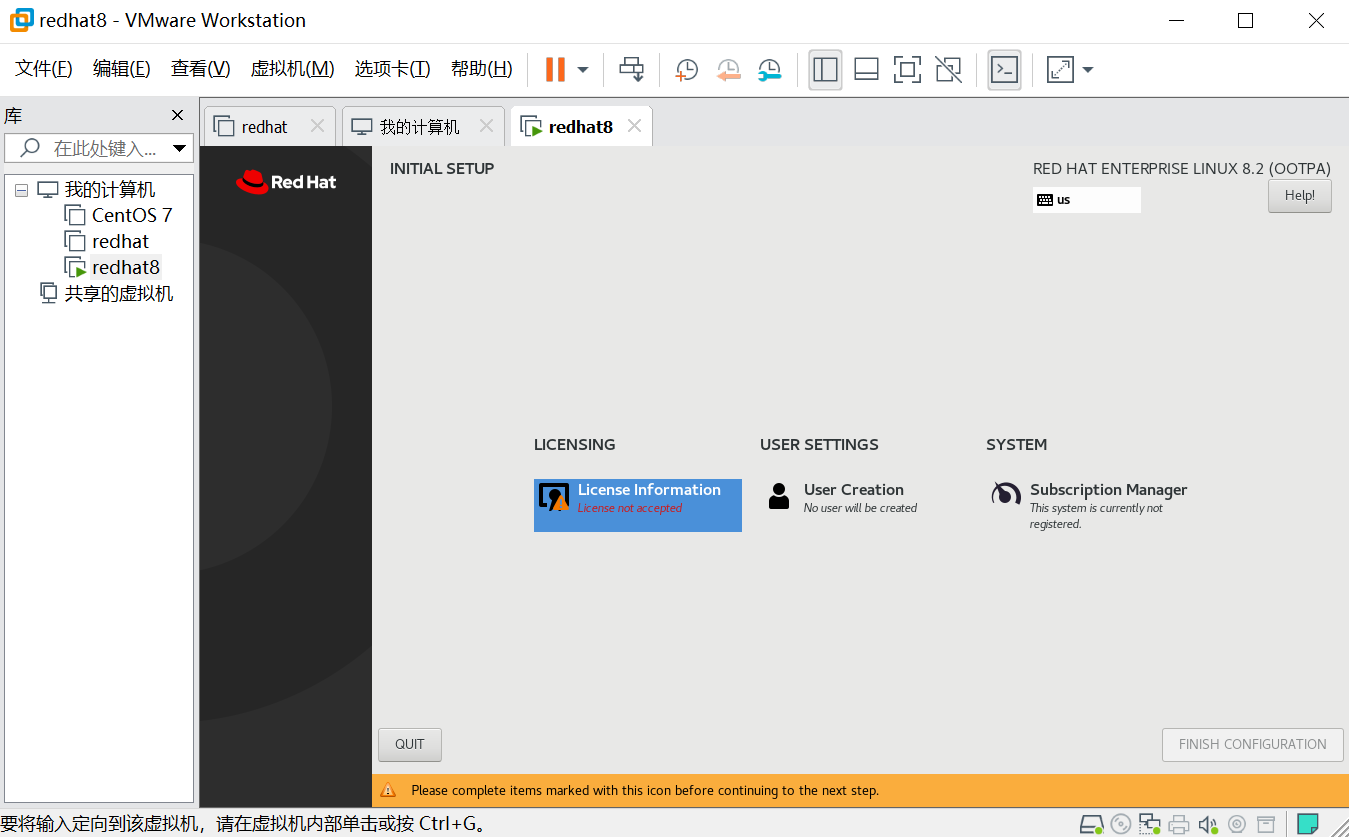Image resolution: width=1349 pixels, height=837 pixels.
Task: Revert to the previous snapshot icon
Action: click(728, 70)
